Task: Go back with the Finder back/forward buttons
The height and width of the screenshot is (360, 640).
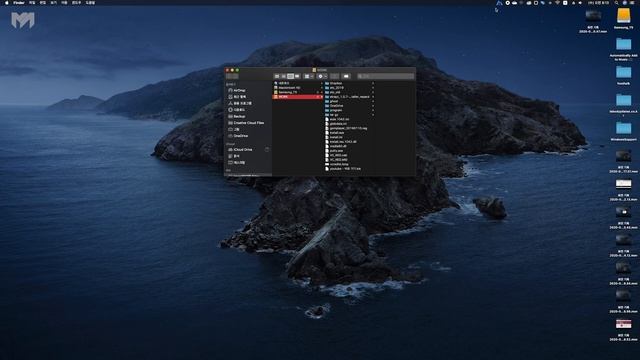Action: [232, 76]
